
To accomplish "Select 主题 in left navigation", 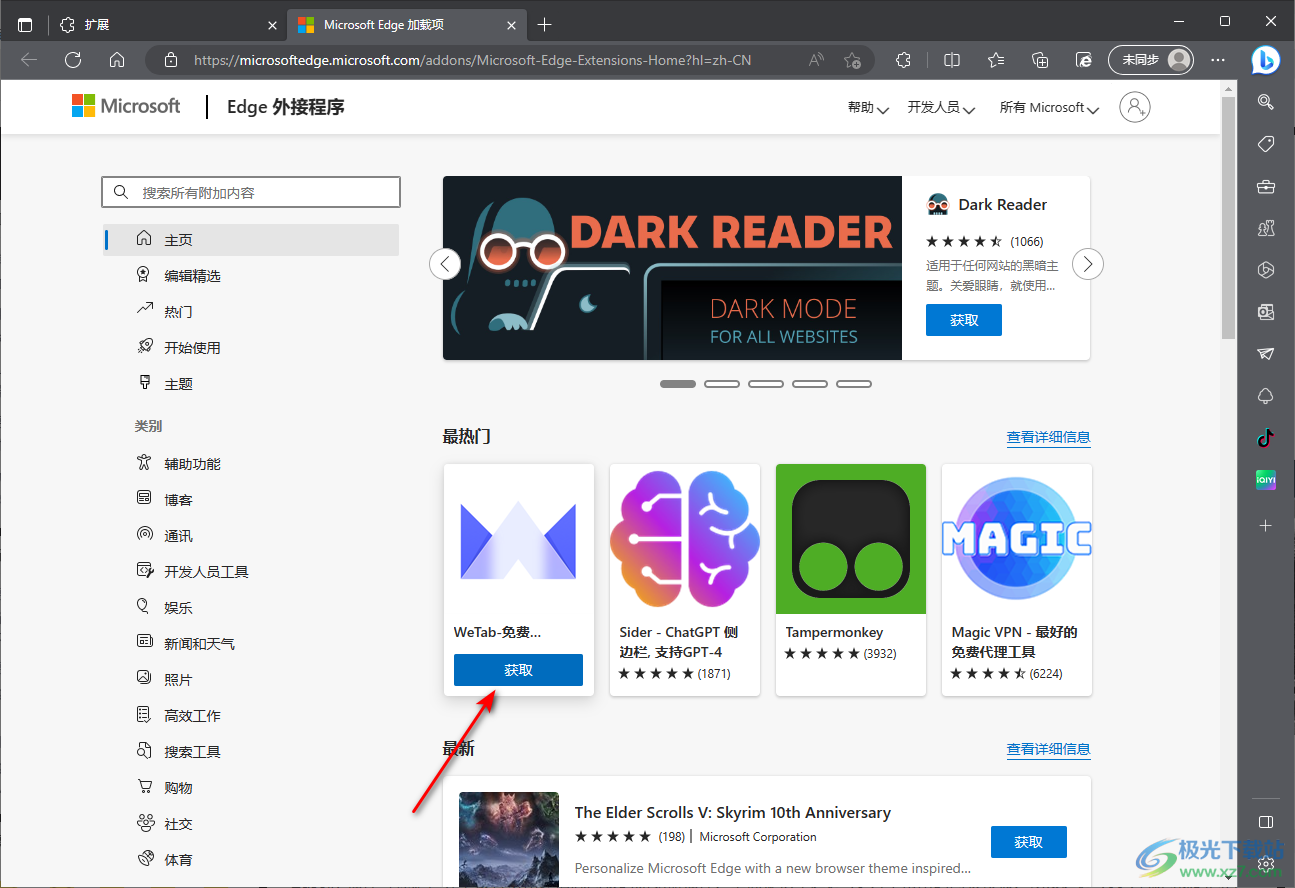I will point(251,384).
